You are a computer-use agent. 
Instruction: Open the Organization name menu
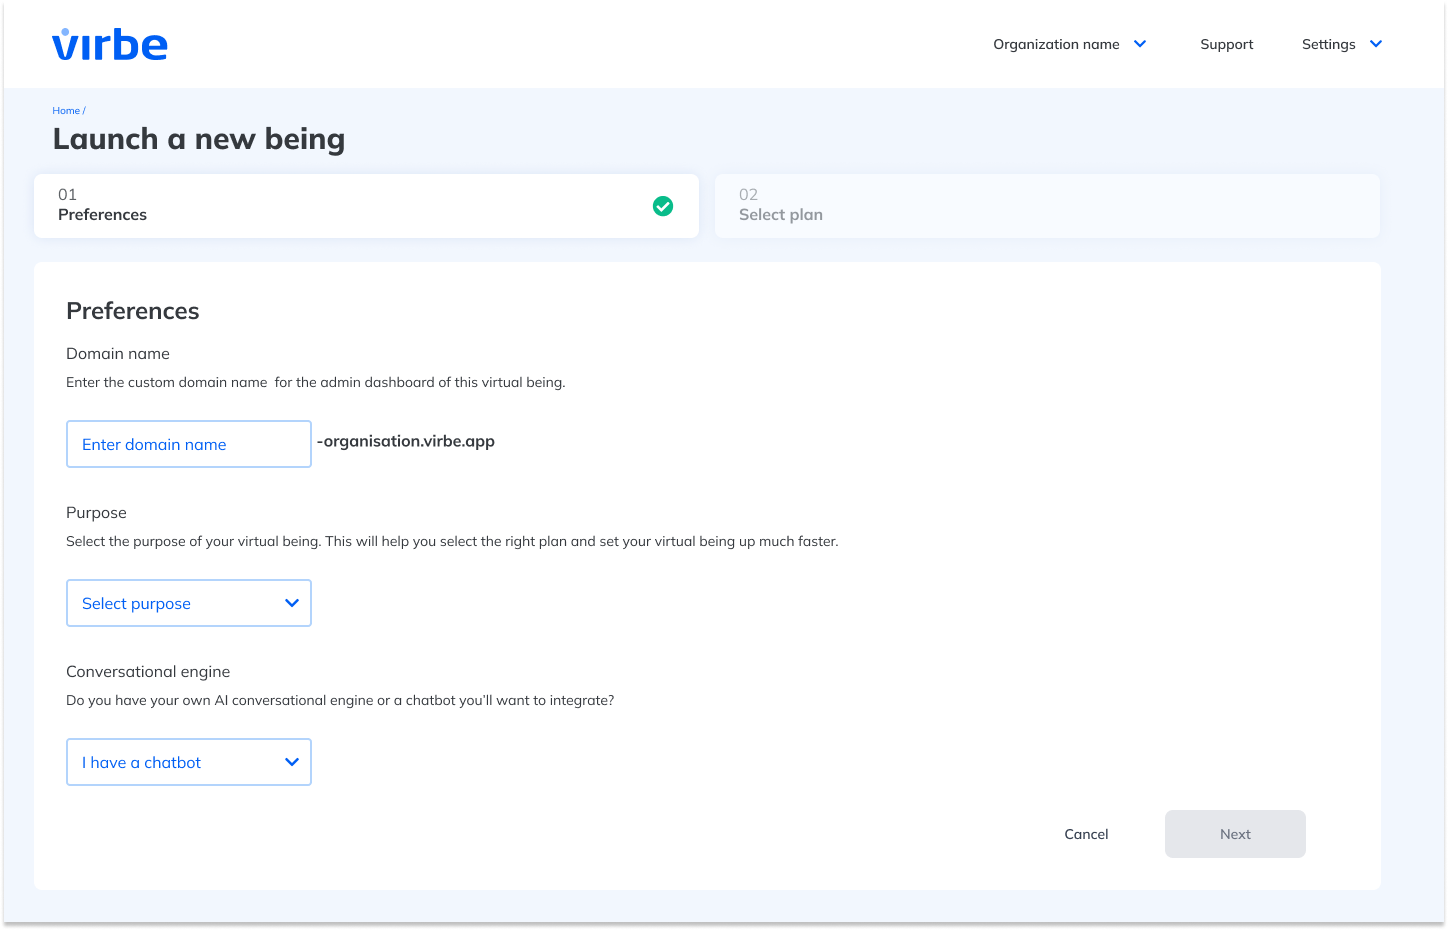tap(1056, 44)
